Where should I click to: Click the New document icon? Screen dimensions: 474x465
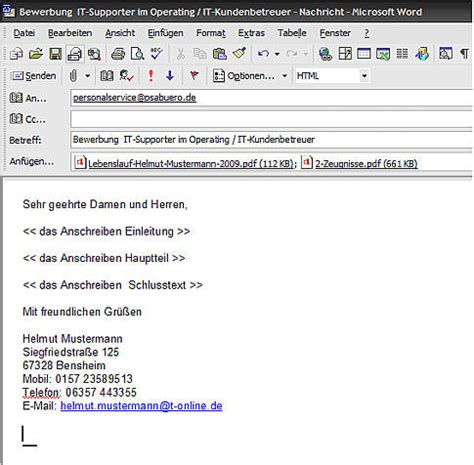click(16, 54)
